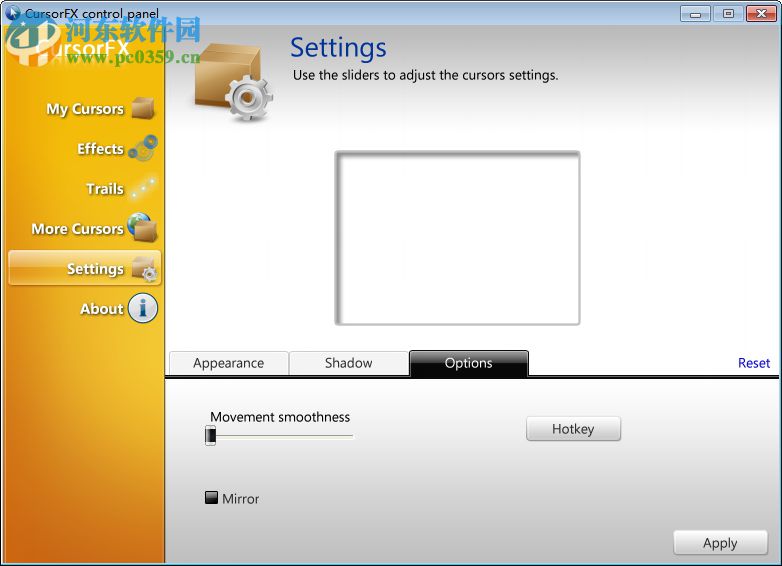Click Settings box-with-gear sidebar icon
The width and height of the screenshot is (782, 566).
click(x=145, y=268)
